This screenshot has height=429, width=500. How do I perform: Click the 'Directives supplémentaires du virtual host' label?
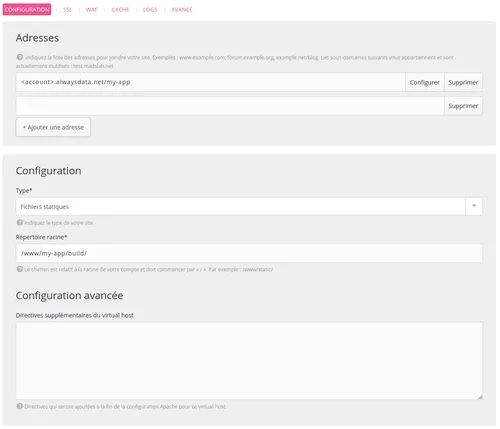click(75, 315)
